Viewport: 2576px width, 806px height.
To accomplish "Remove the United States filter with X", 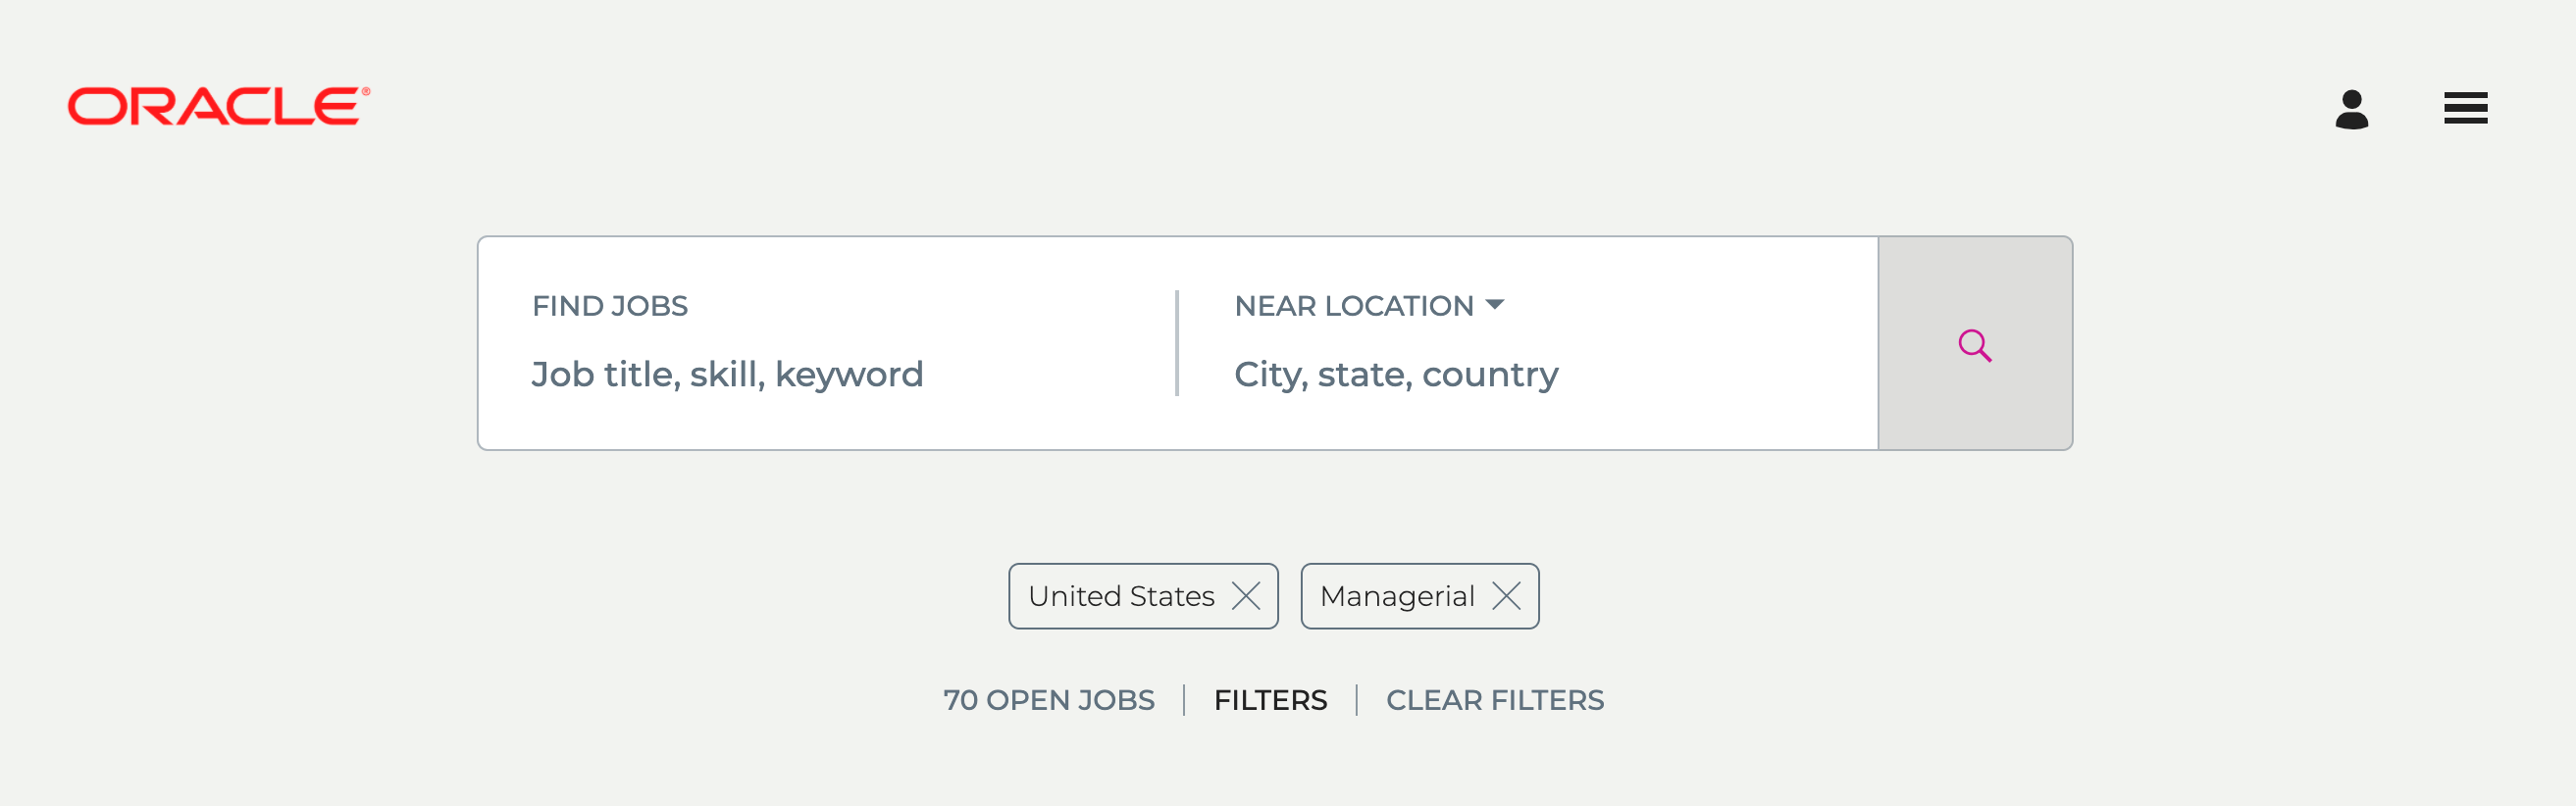I will coord(1246,596).
